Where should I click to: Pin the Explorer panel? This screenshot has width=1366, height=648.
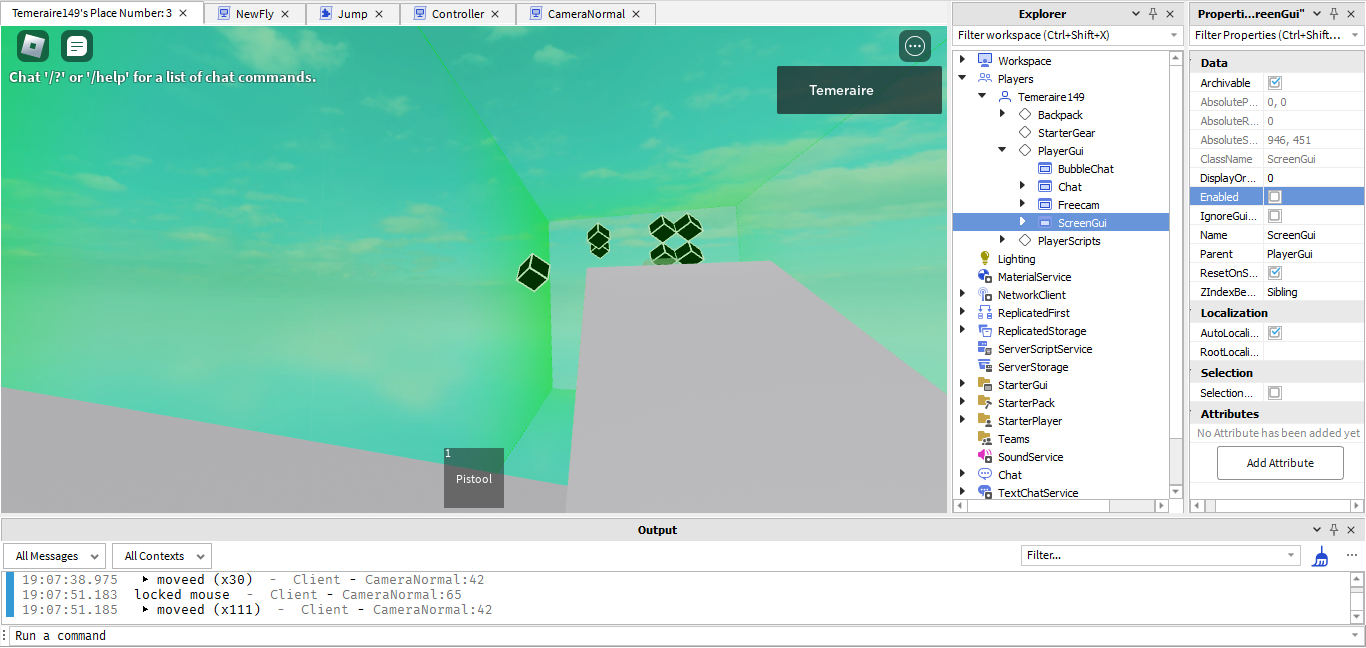pyautogui.click(x=1153, y=14)
